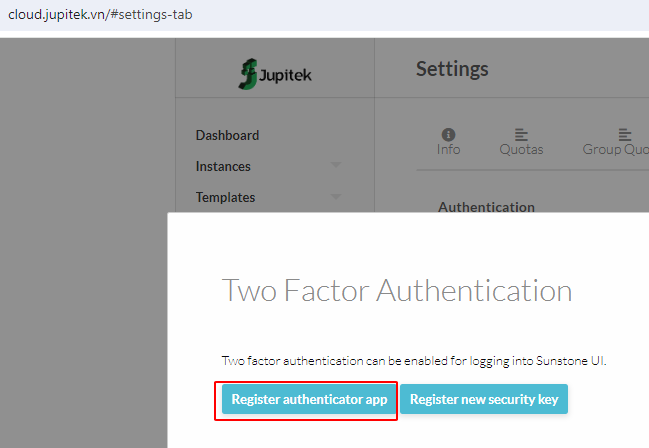The width and height of the screenshot is (649, 448).
Task: Click the Two Factor Authentication dialog title
Action: pyautogui.click(x=397, y=291)
